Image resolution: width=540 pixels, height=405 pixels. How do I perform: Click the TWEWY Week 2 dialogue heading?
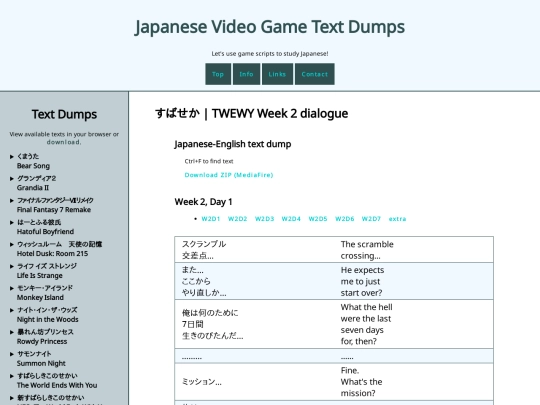tap(251, 113)
